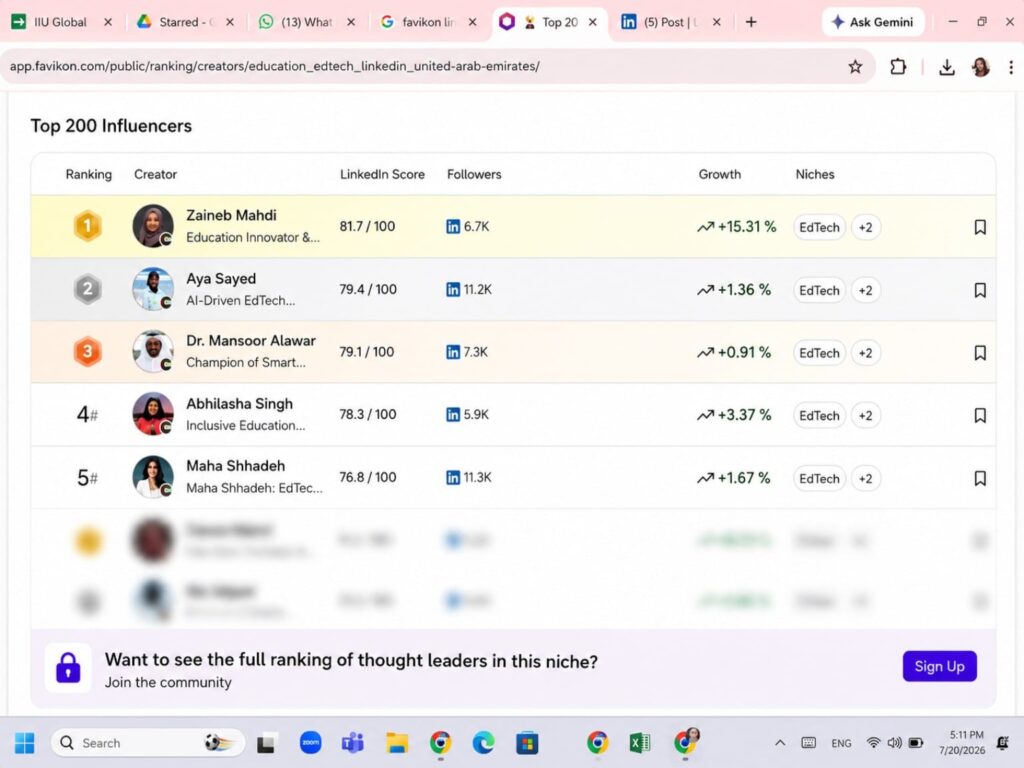Save Abhilasha Singh with the bookmark icon
This screenshot has height=768, width=1024.
(x=980, y=415)
